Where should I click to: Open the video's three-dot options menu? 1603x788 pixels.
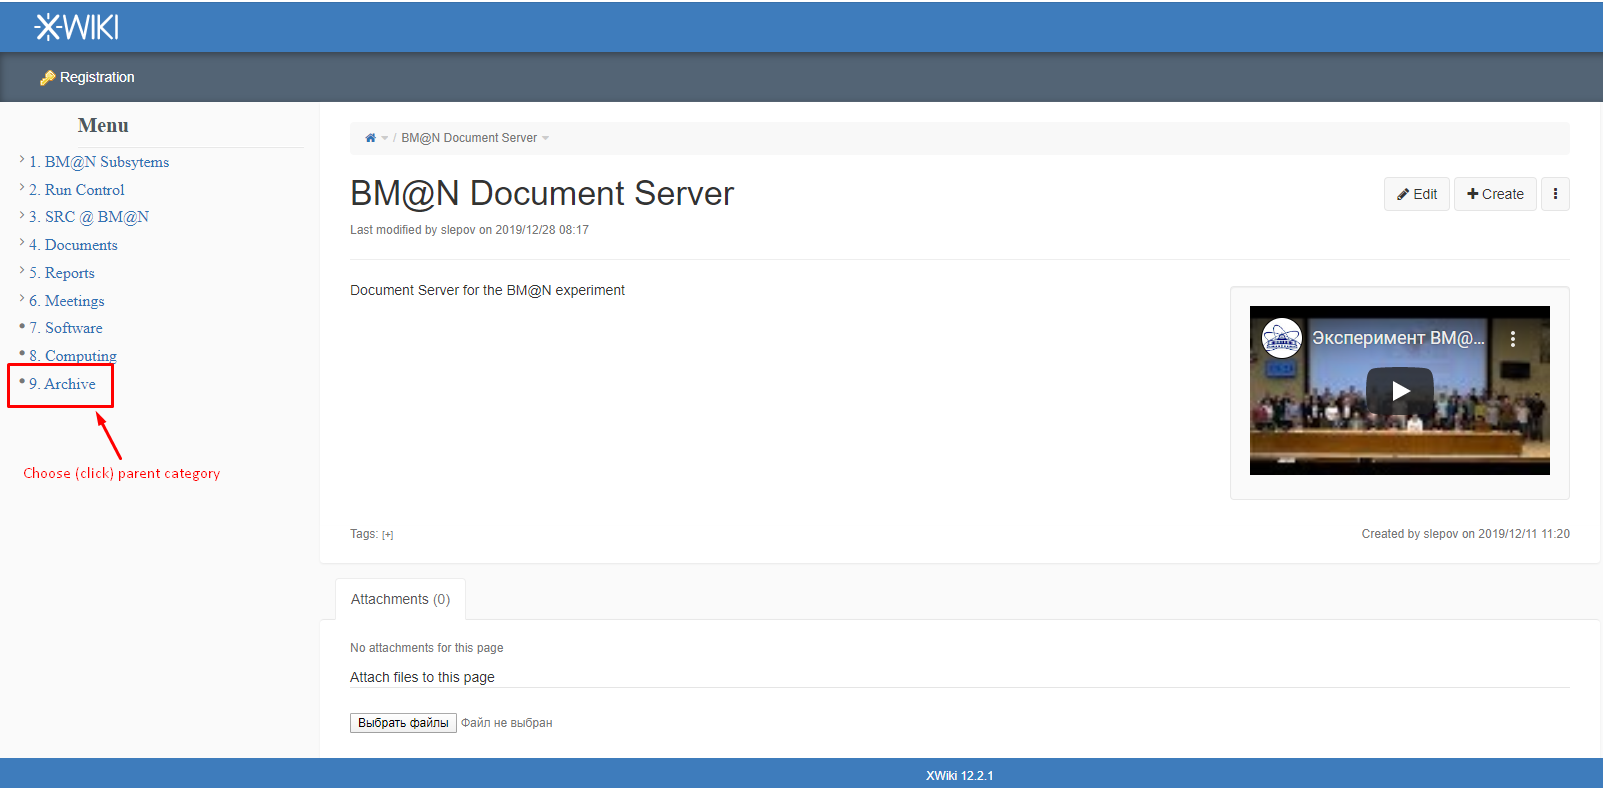click(1513, 339)
